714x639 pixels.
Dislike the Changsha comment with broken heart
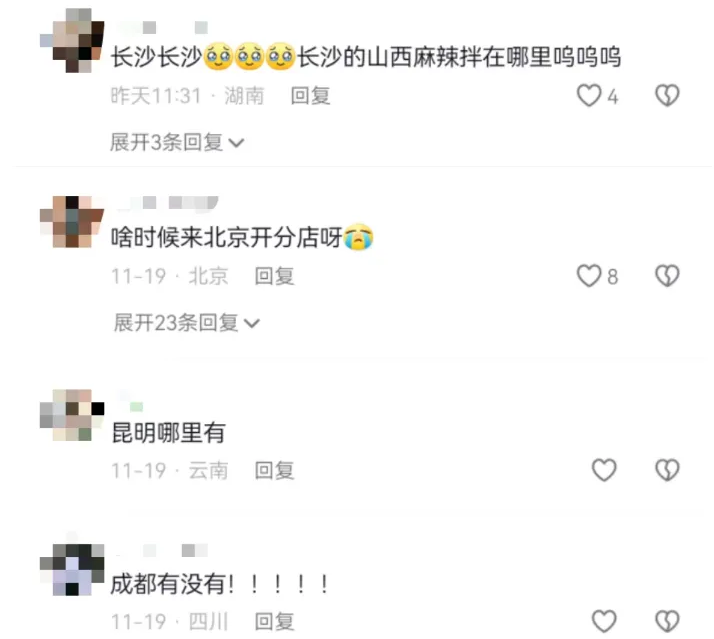(x=667, y=96)
